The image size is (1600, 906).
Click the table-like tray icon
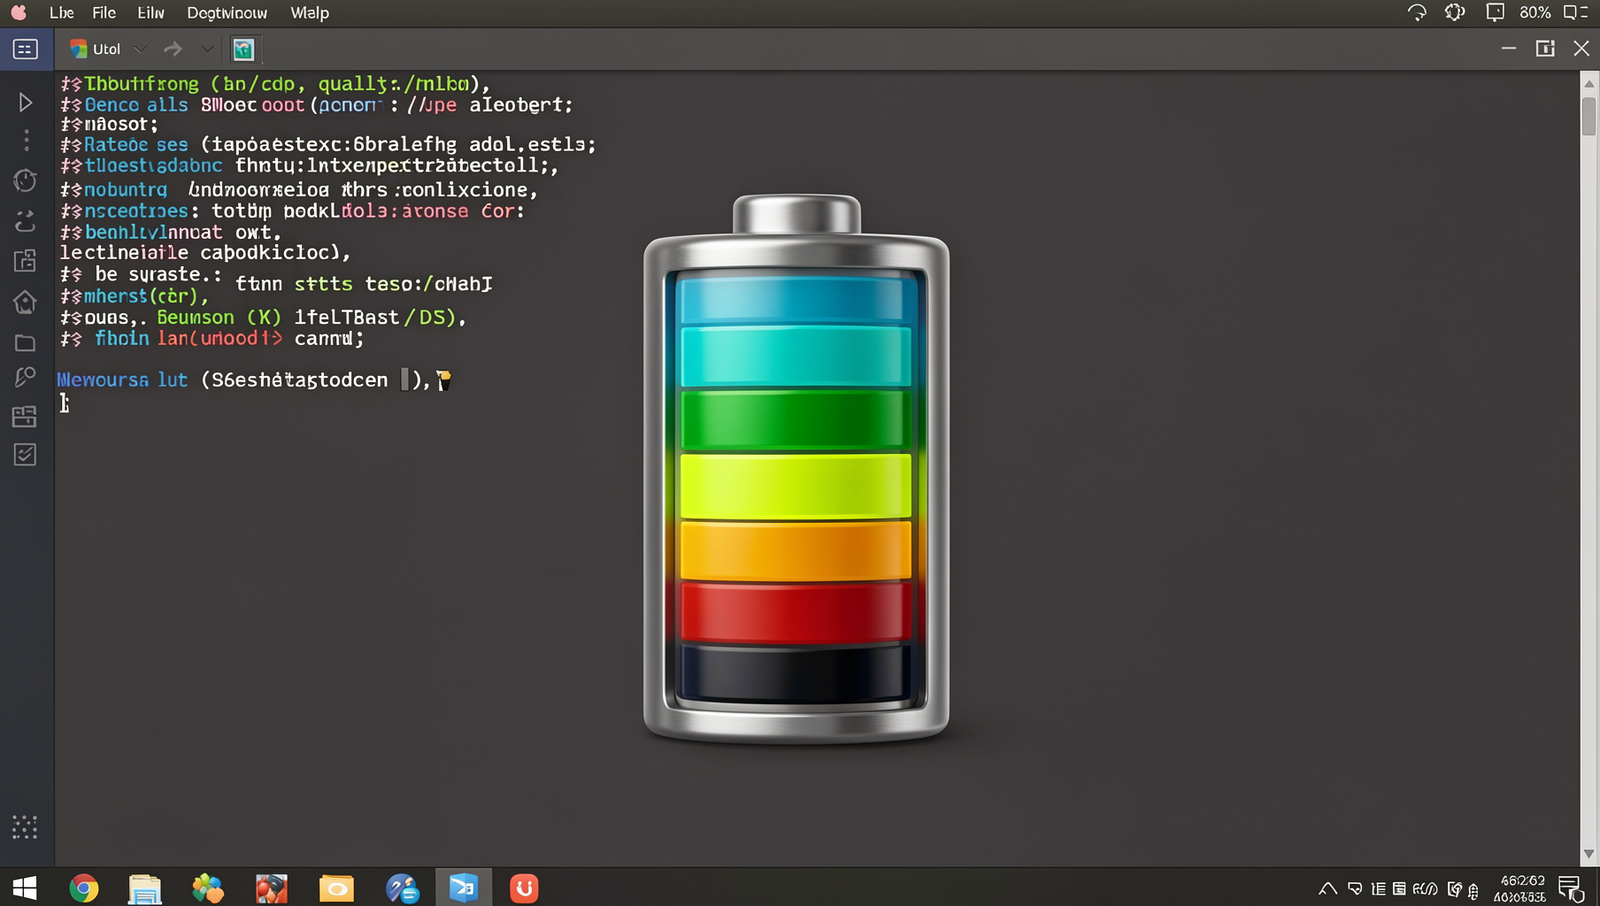click(x=1399, y=888)
